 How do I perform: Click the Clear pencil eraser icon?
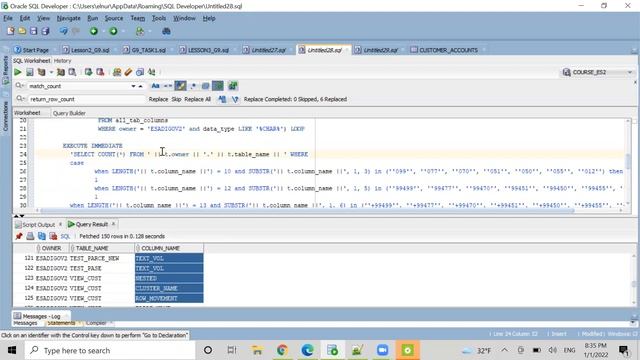128,72
